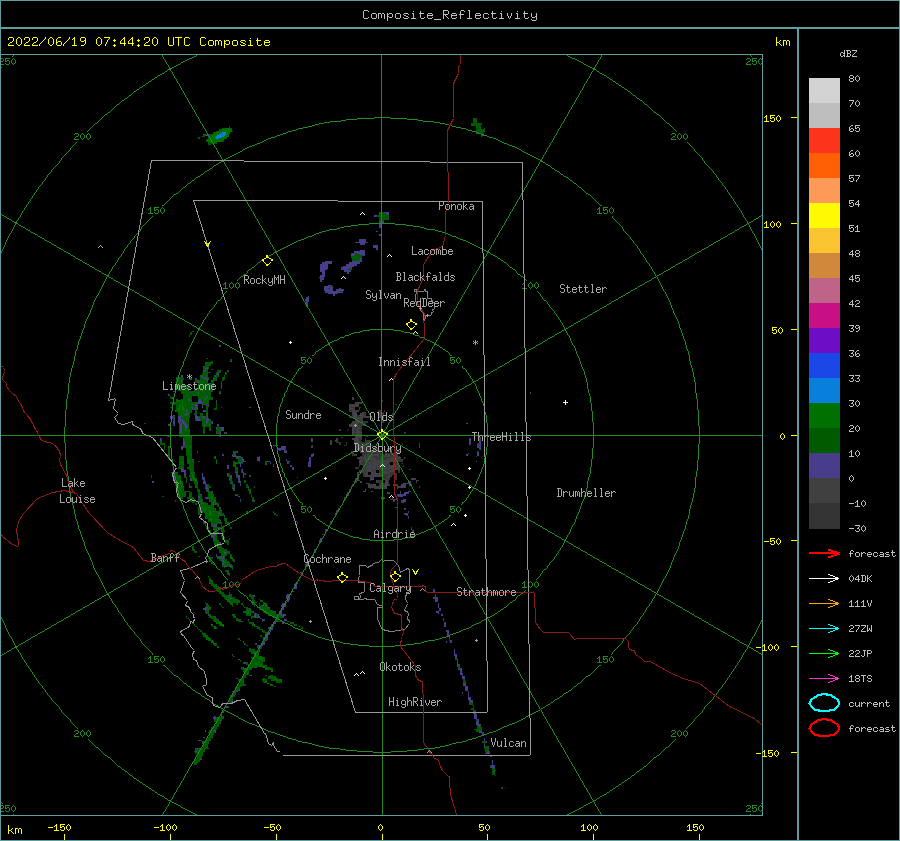Click the cyan 27ZW arrow icon
Viewport: 900px width, 841px height.
point(824,629)
